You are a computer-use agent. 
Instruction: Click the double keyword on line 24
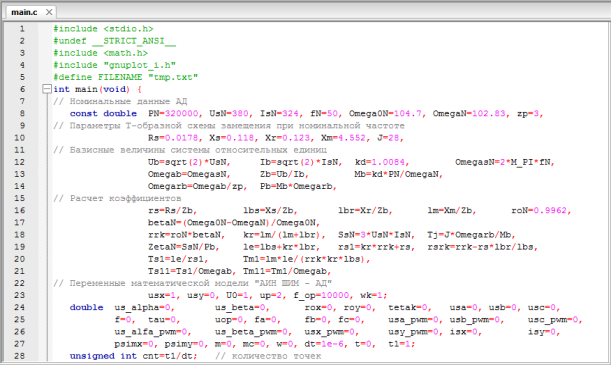click(87, 307)
